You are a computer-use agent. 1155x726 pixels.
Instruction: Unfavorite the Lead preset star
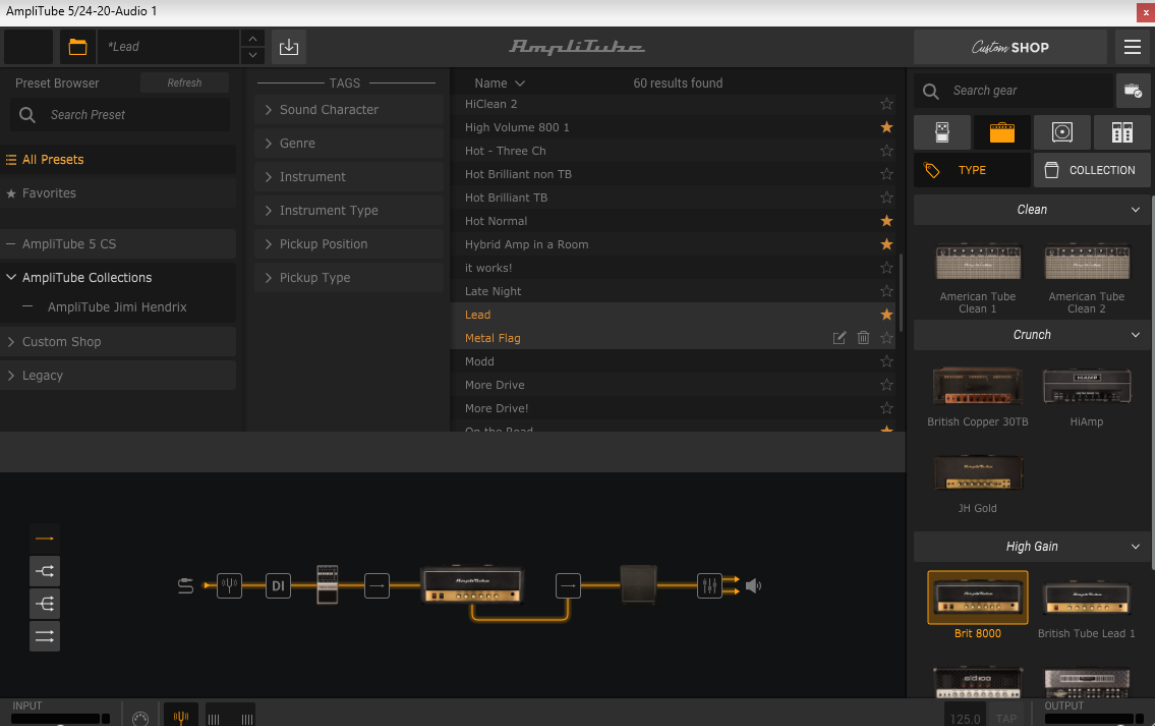point(887,314)
